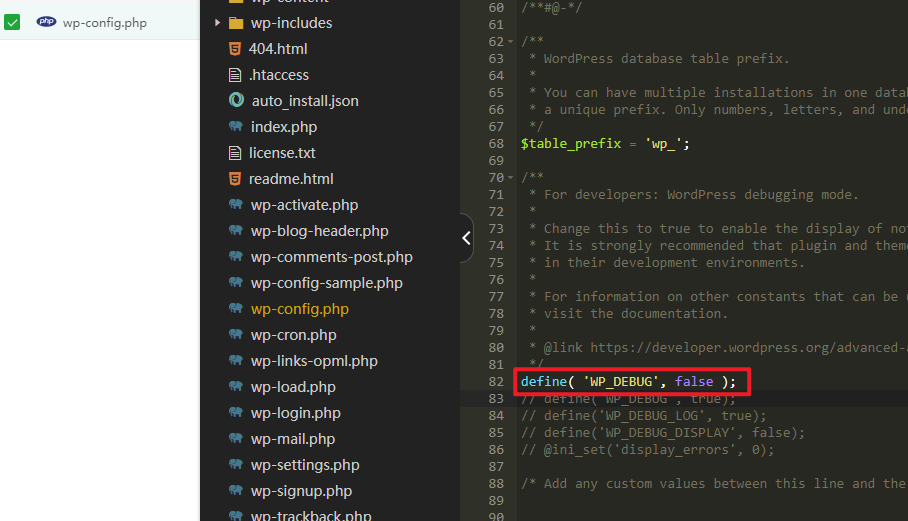Screen dimensions: 908x521
Task: Click the PHP elephant icon of index.php
Action: 236,126
